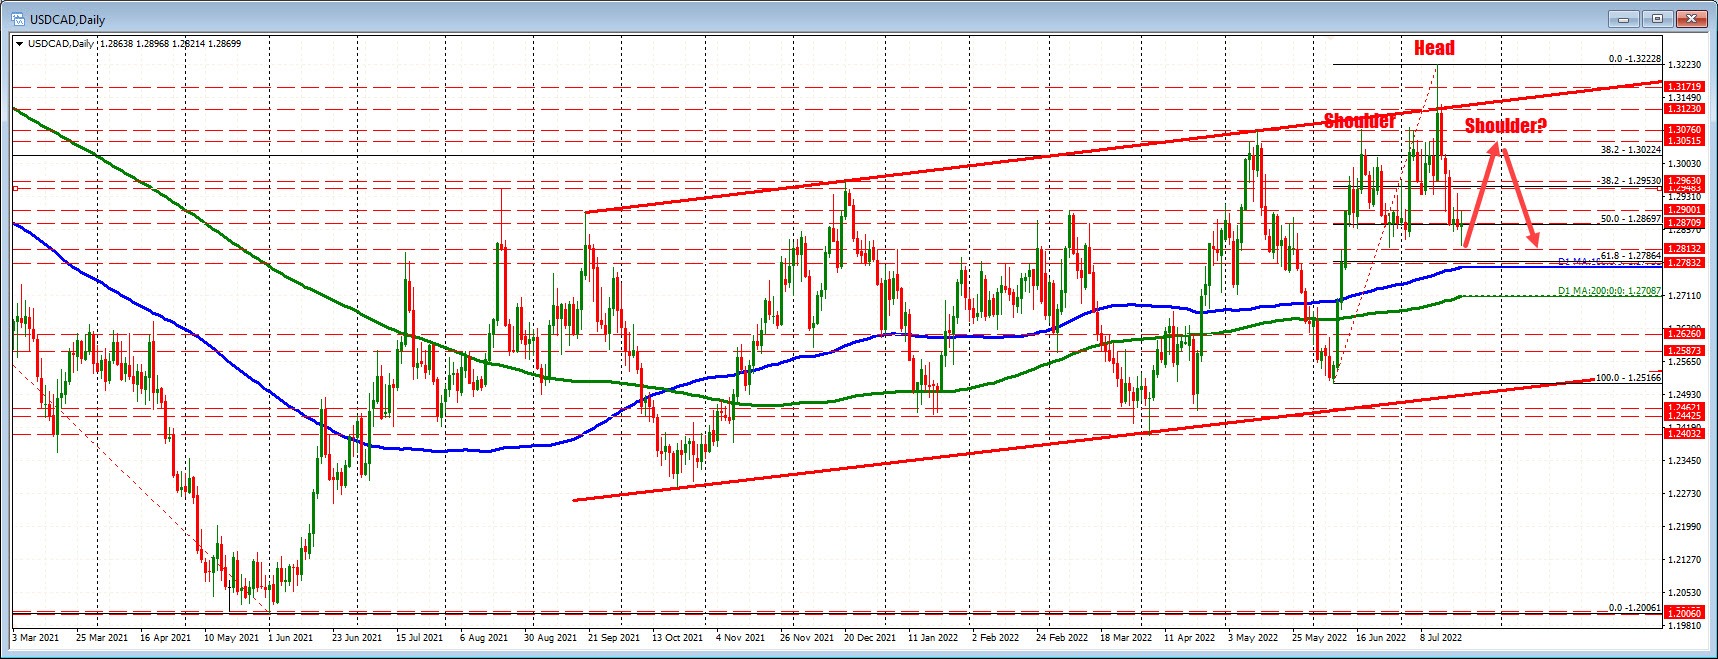Click the 11 Jan 2022 date label
1718x659 pixels.
[934, 637]
